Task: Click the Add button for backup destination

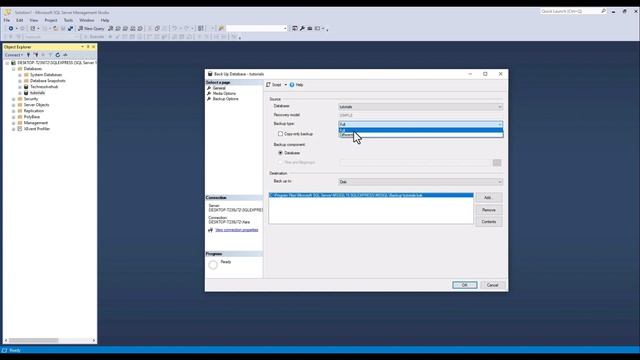Action: (489, 198)
